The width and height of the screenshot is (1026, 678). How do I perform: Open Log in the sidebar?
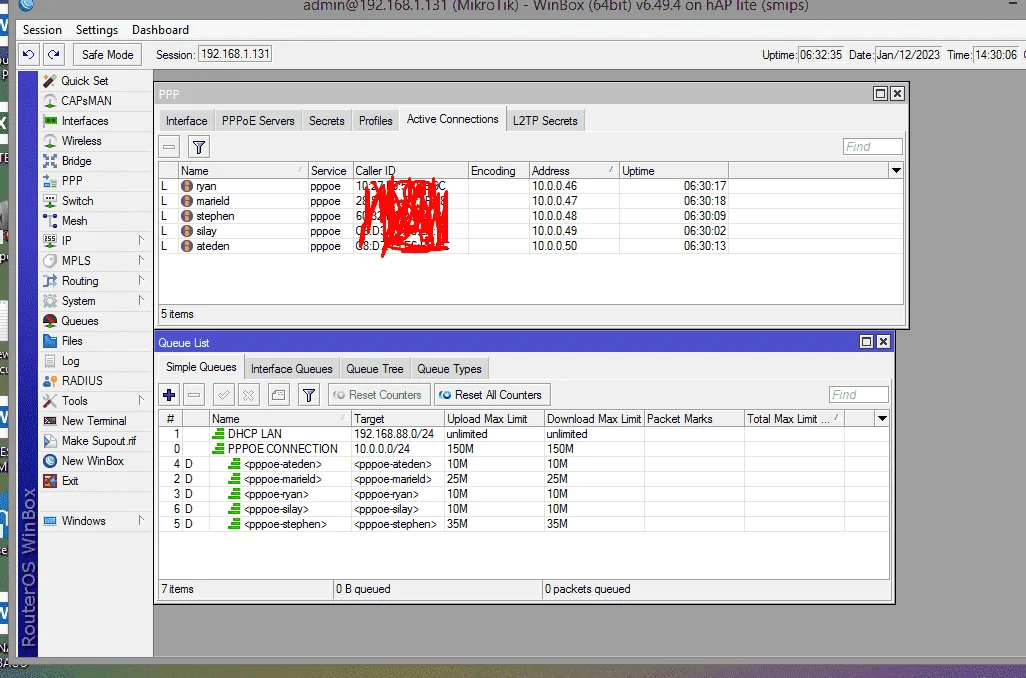[x=70, y=361]
